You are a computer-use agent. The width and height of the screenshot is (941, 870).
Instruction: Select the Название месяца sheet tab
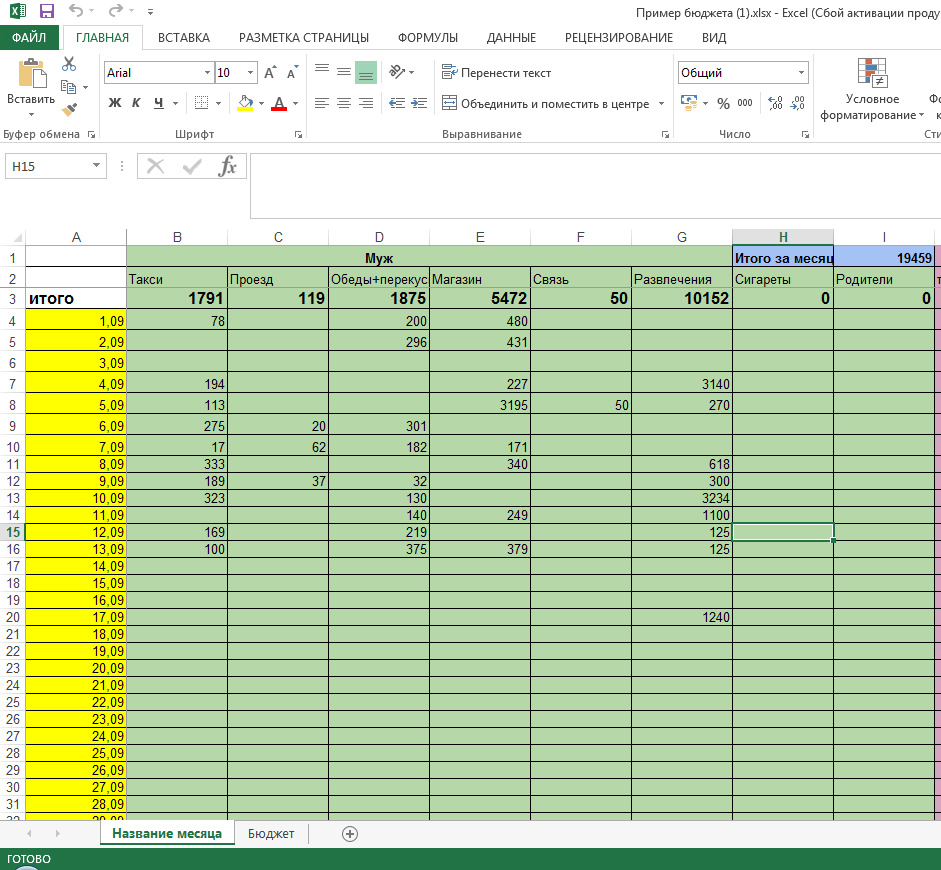click(167, 833)
